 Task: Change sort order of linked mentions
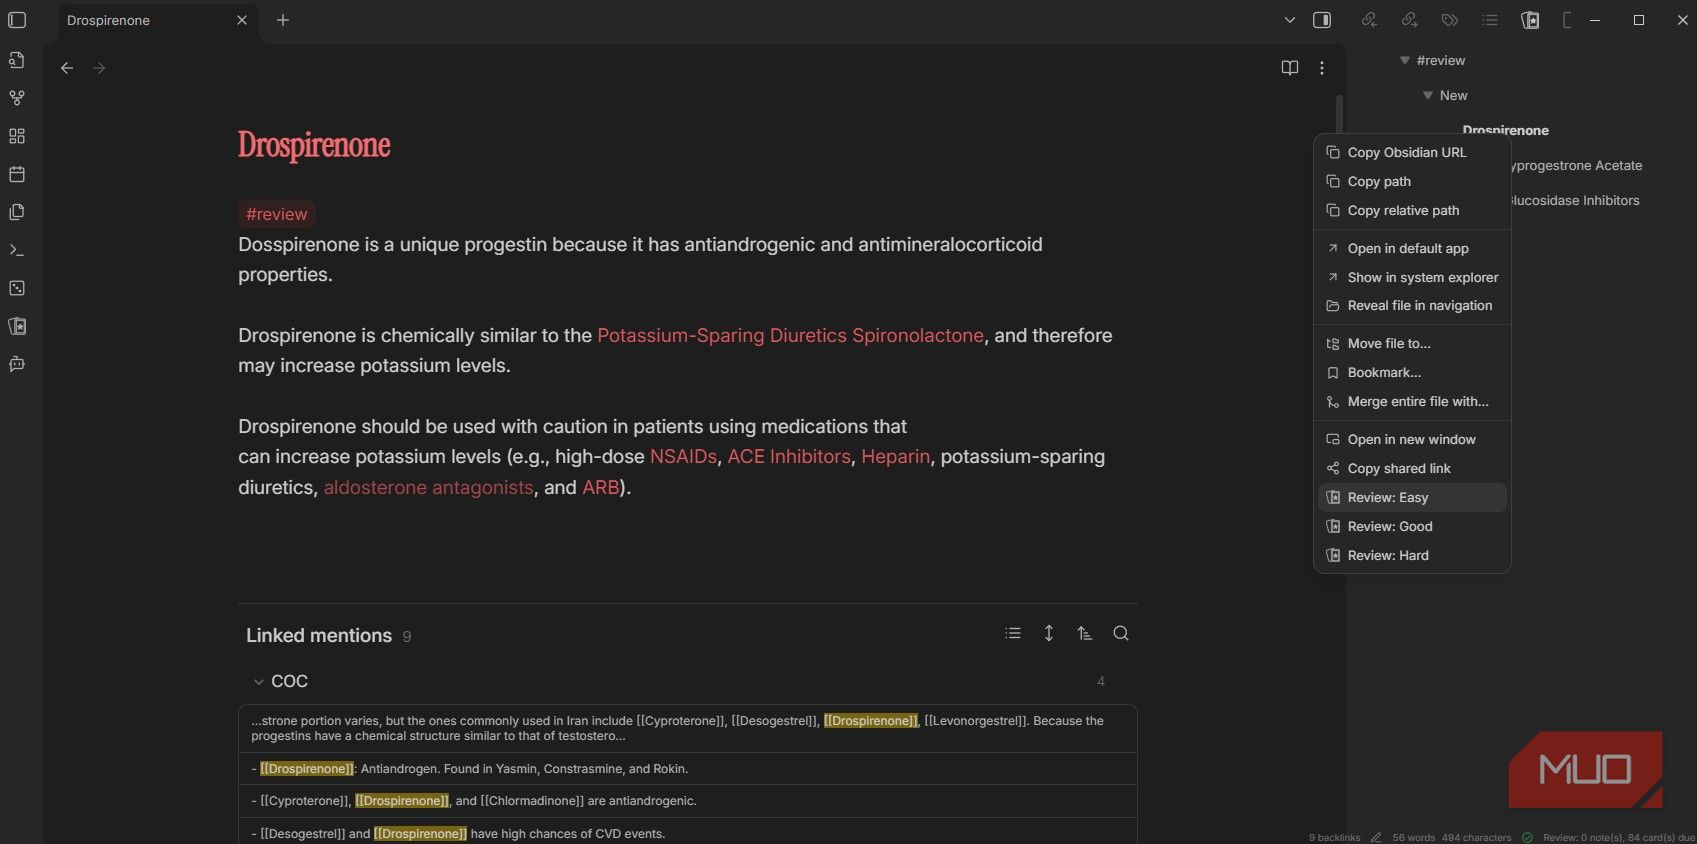tap(1085, 633)
